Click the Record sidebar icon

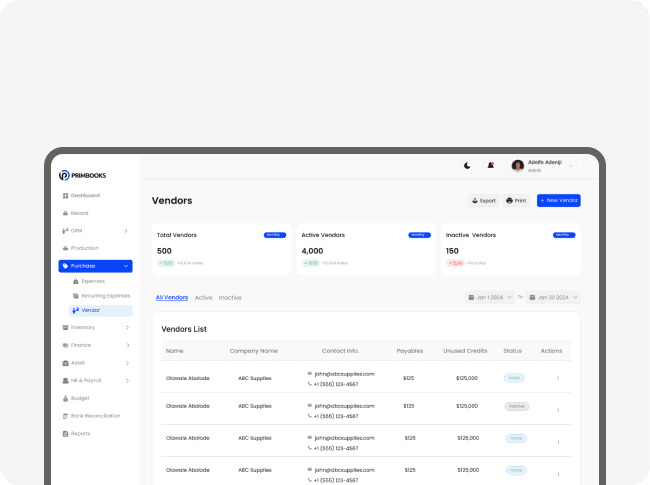tap(65, 213)
